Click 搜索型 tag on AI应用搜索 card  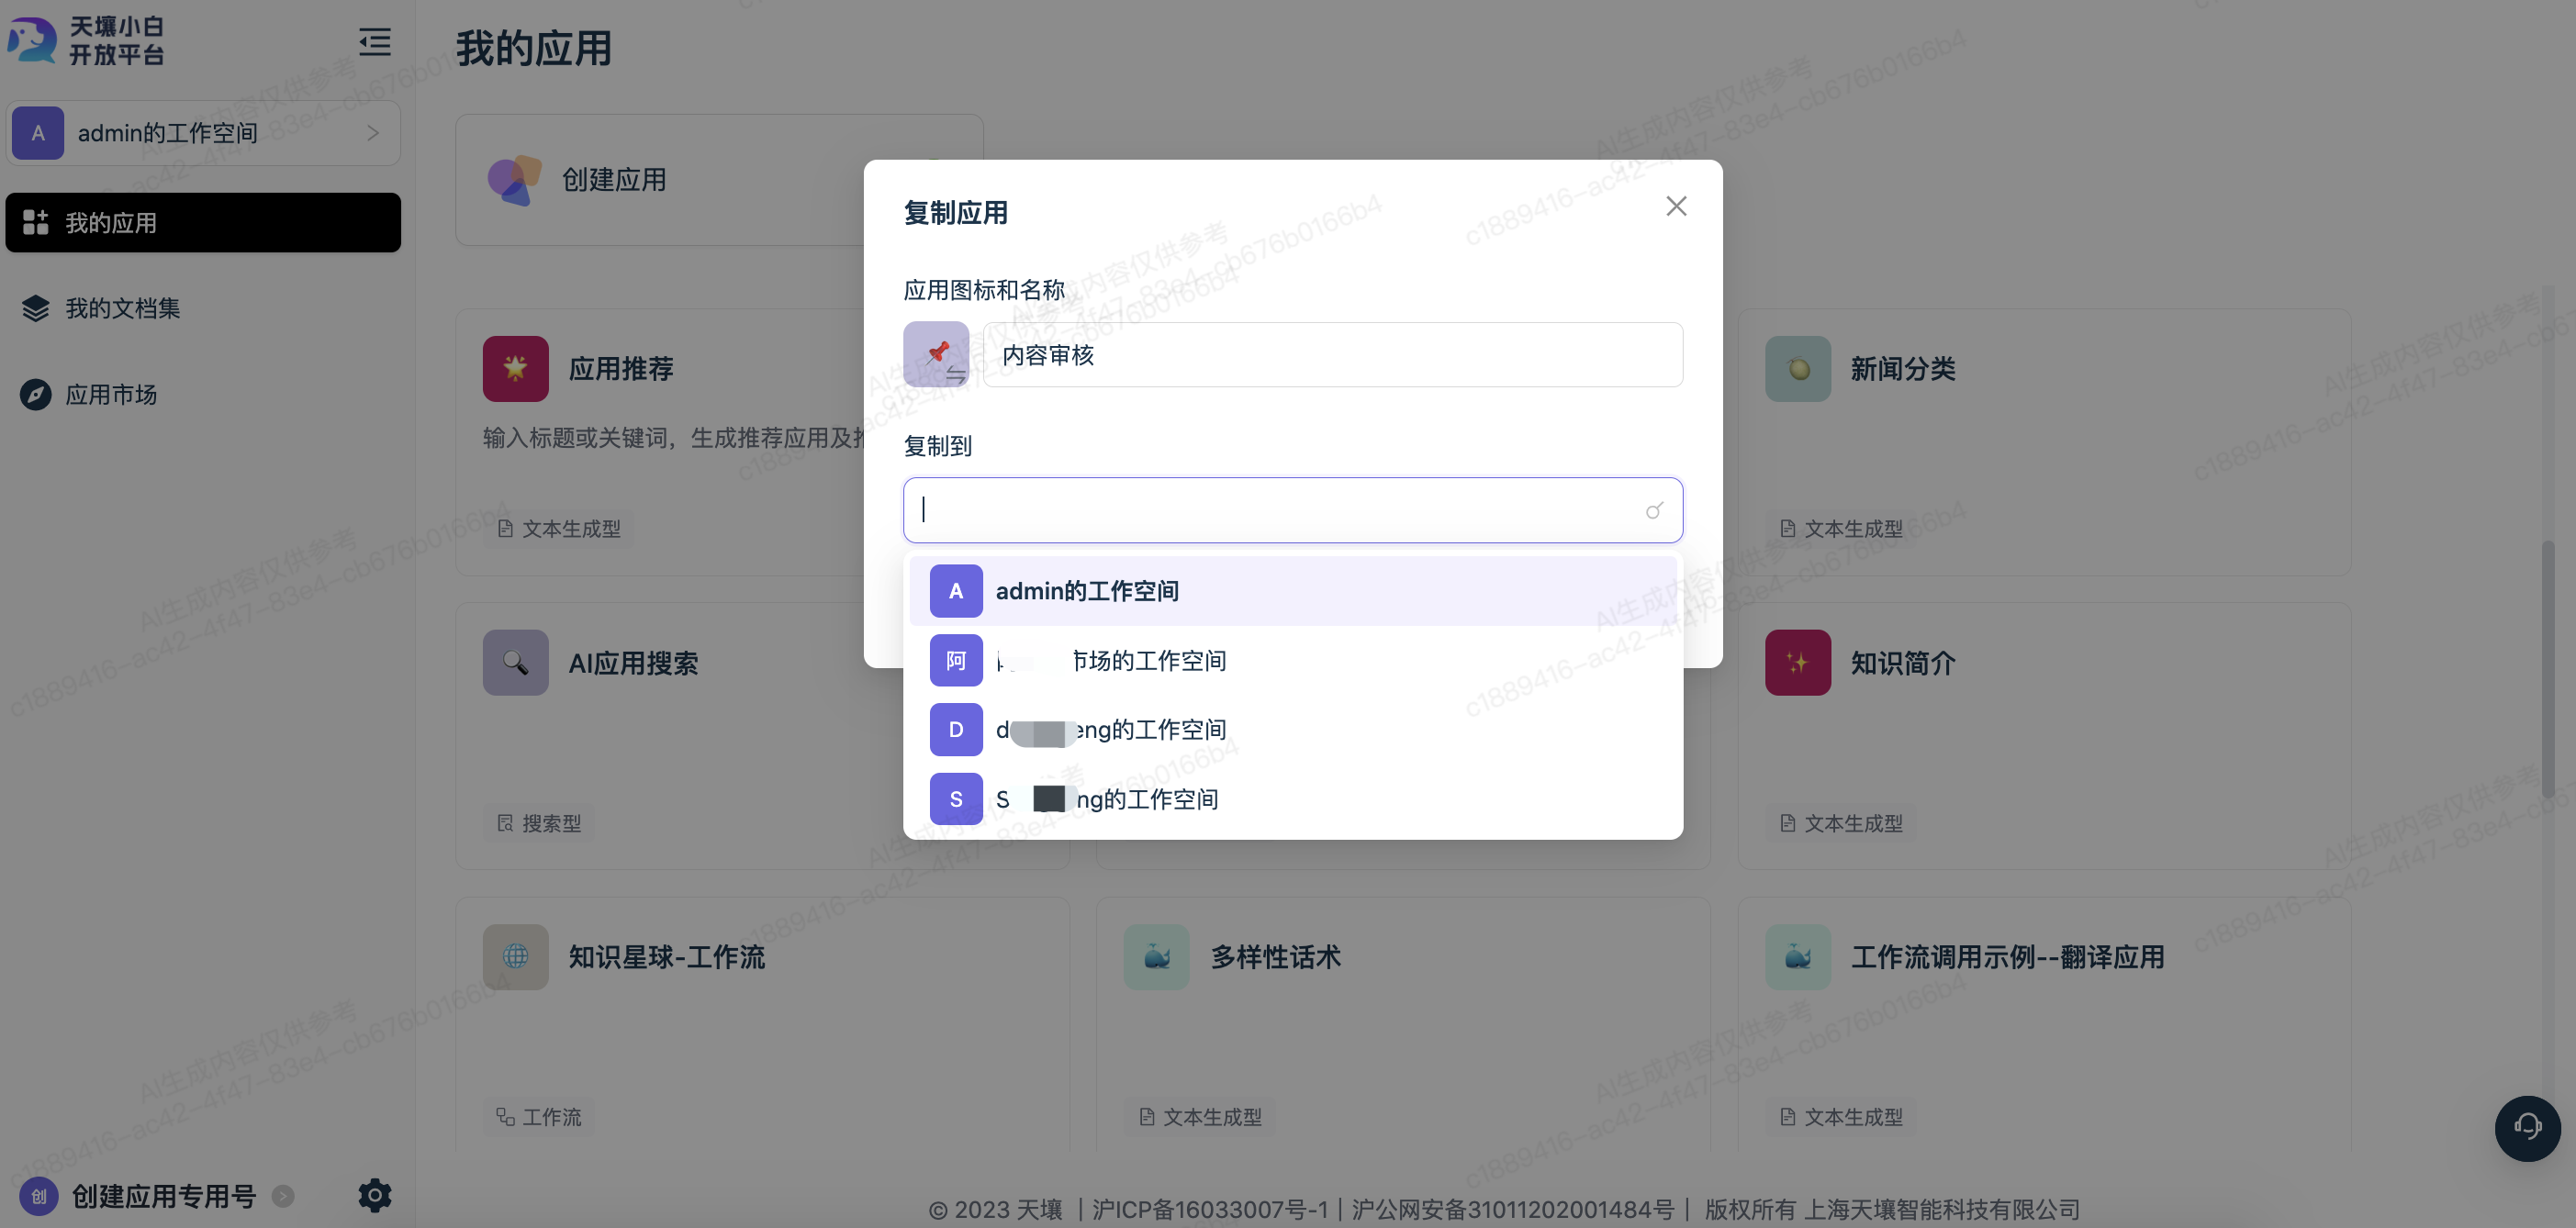539,823
